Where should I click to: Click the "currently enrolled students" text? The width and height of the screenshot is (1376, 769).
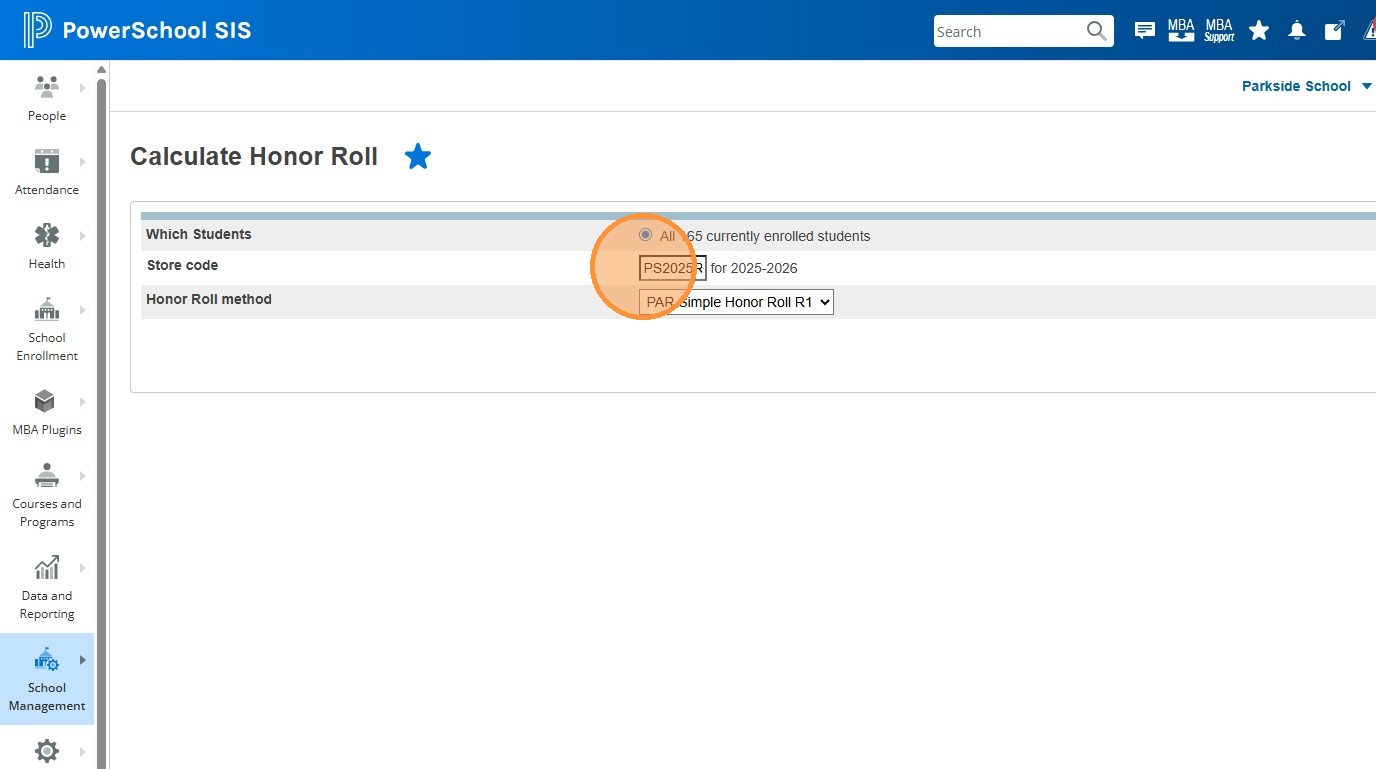(x=788, y=237)
